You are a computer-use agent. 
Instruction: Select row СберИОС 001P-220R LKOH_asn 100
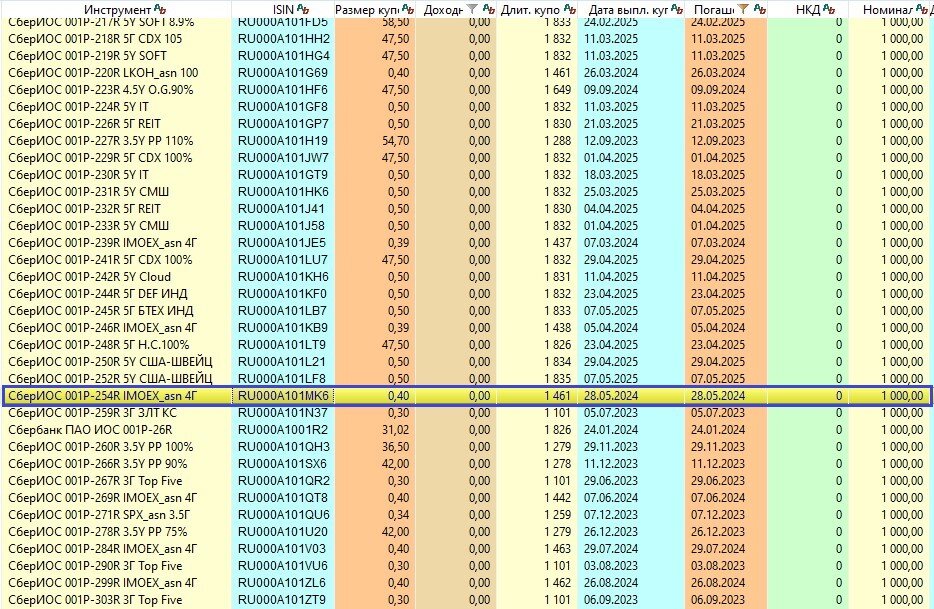click(x=467, y=73)
